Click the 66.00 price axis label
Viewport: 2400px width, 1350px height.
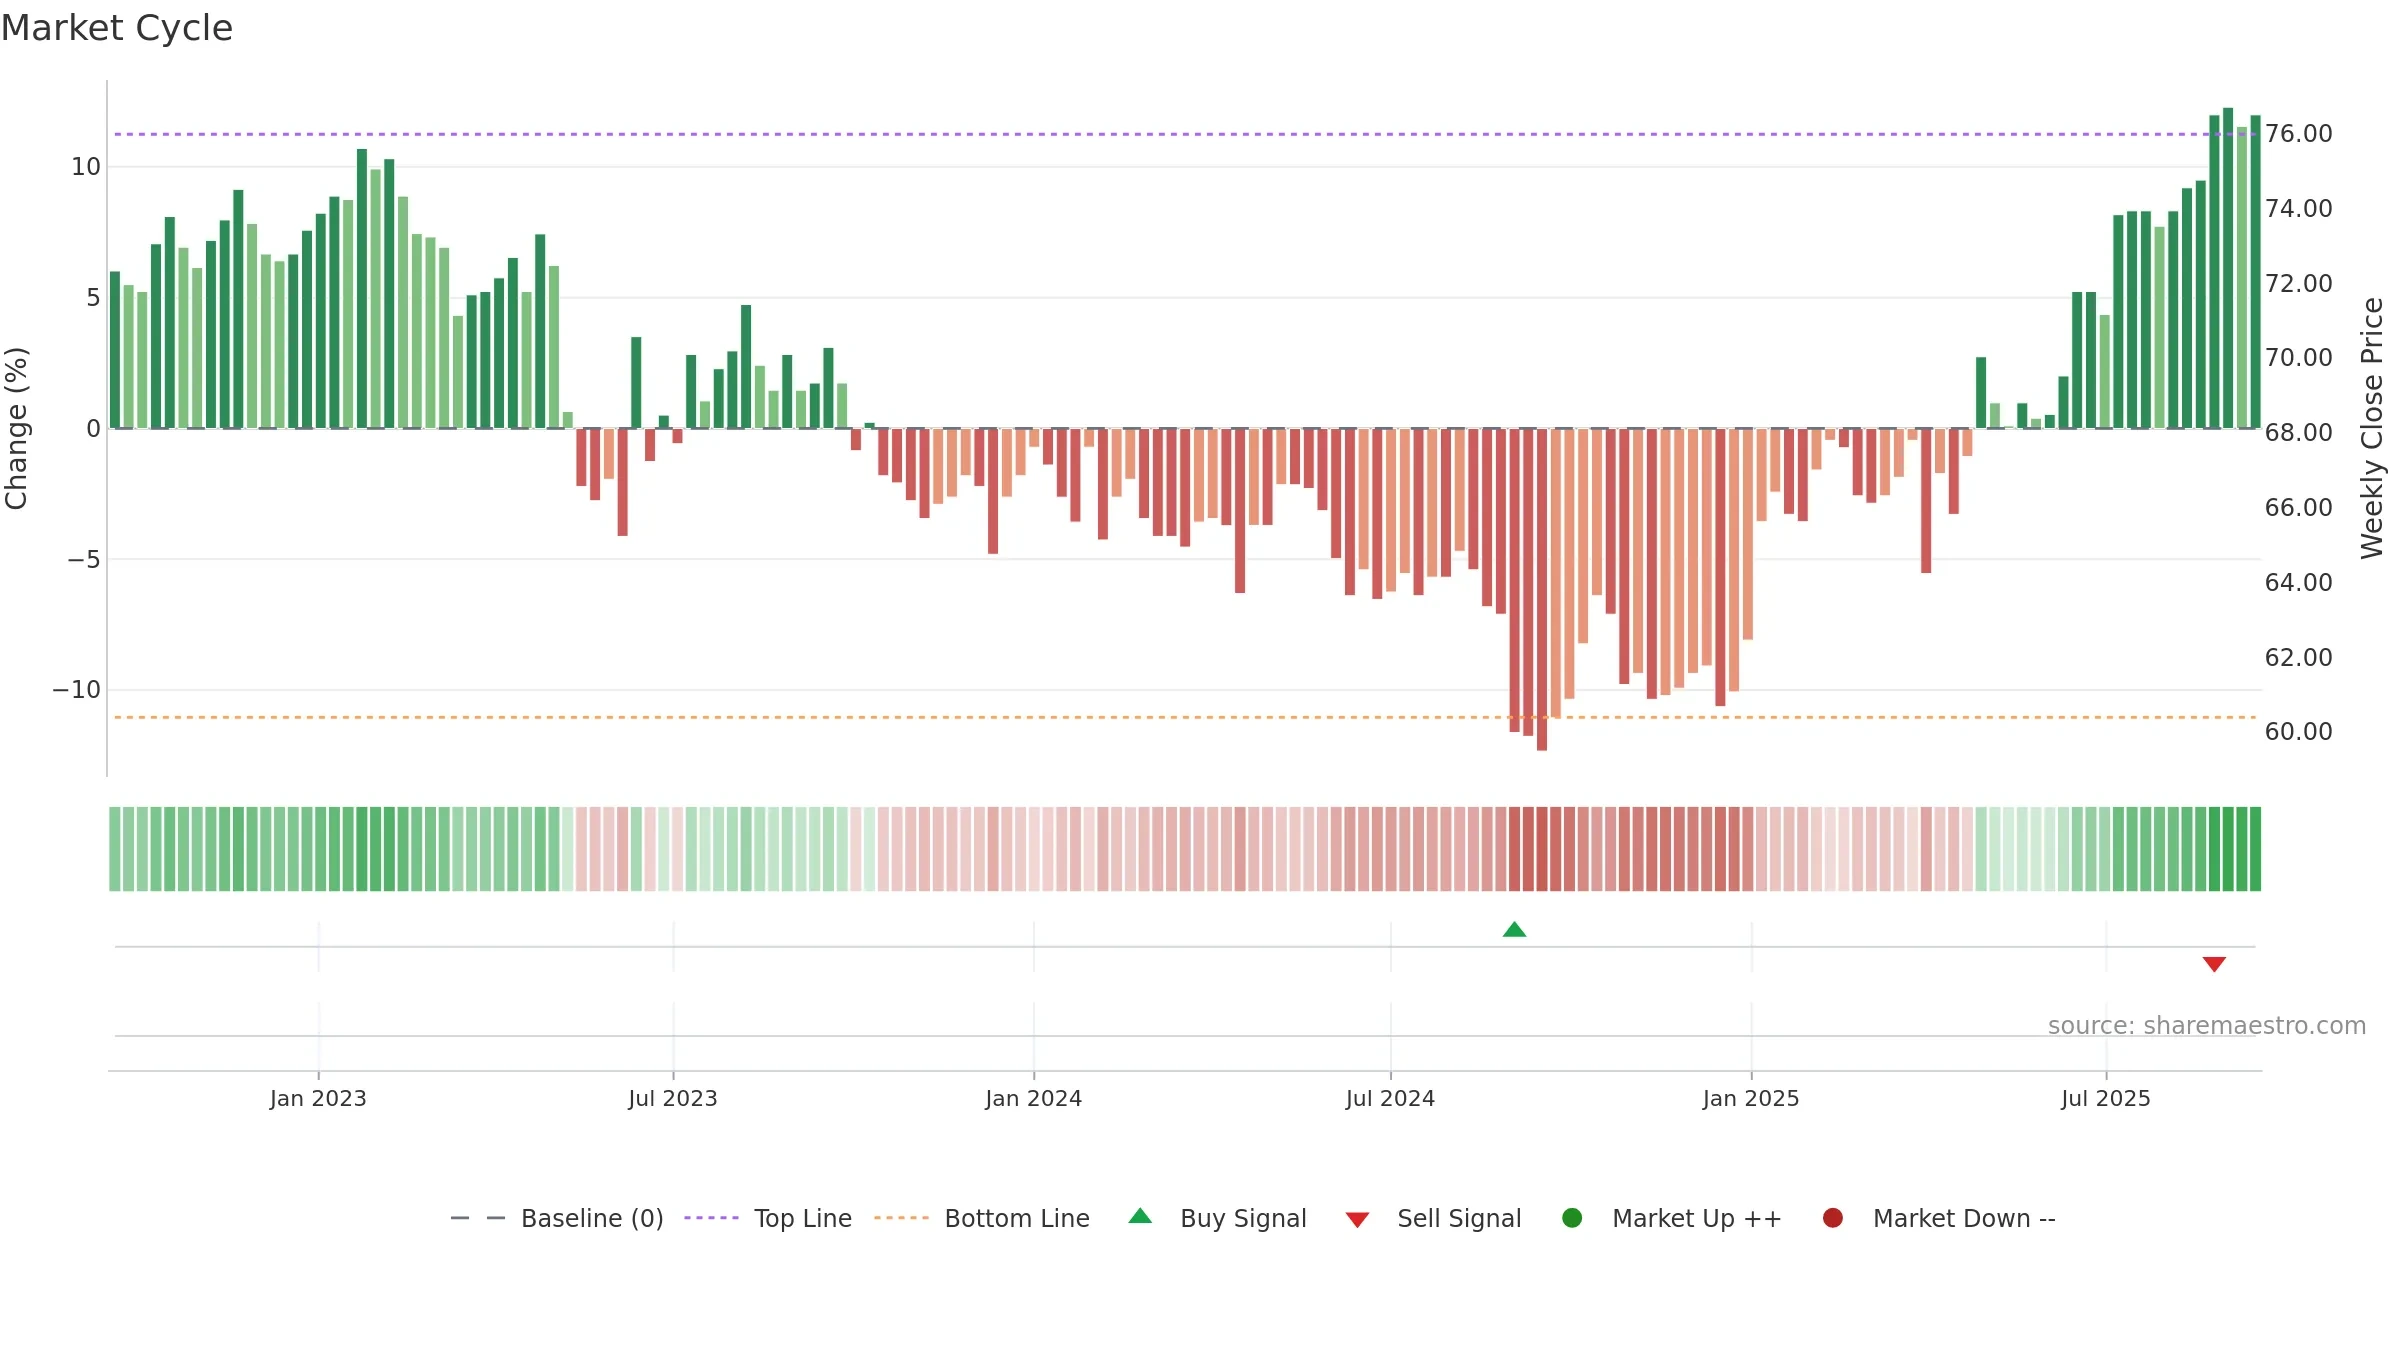[2299, 507]
